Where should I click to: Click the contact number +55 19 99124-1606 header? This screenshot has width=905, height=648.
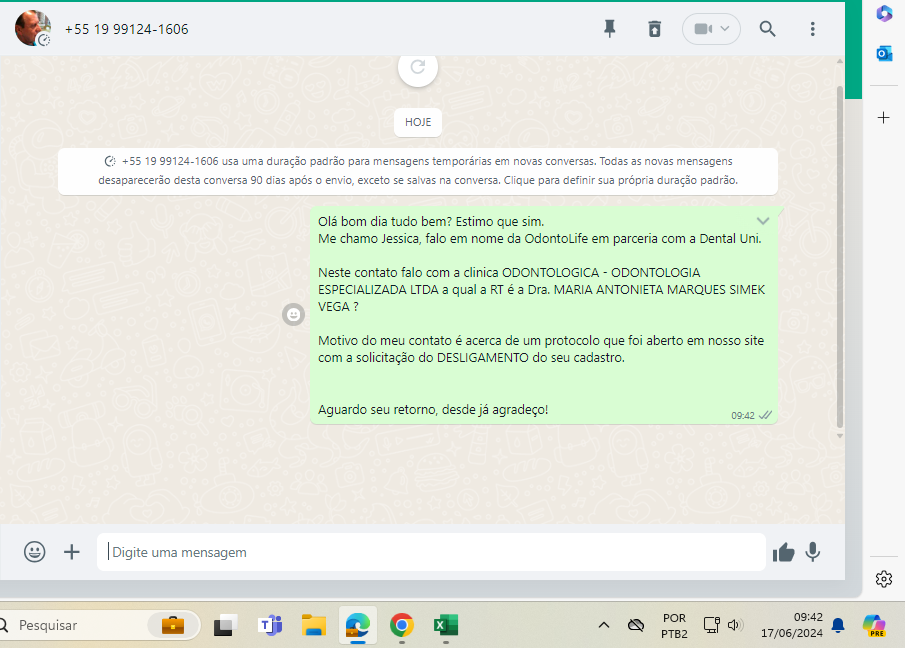[126, 29]
